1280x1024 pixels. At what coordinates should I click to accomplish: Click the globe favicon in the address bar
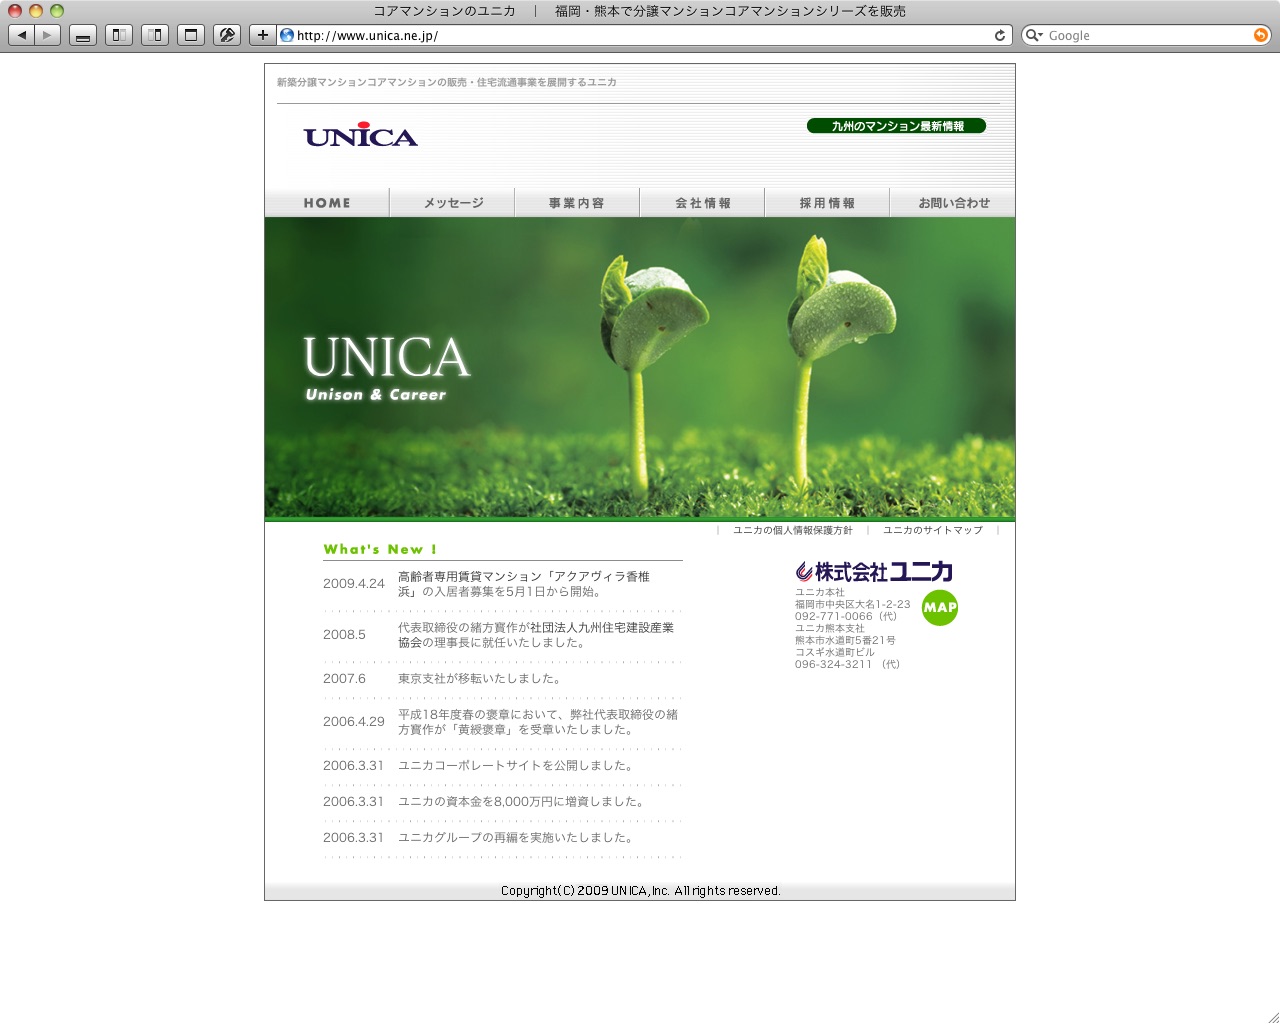287,35
